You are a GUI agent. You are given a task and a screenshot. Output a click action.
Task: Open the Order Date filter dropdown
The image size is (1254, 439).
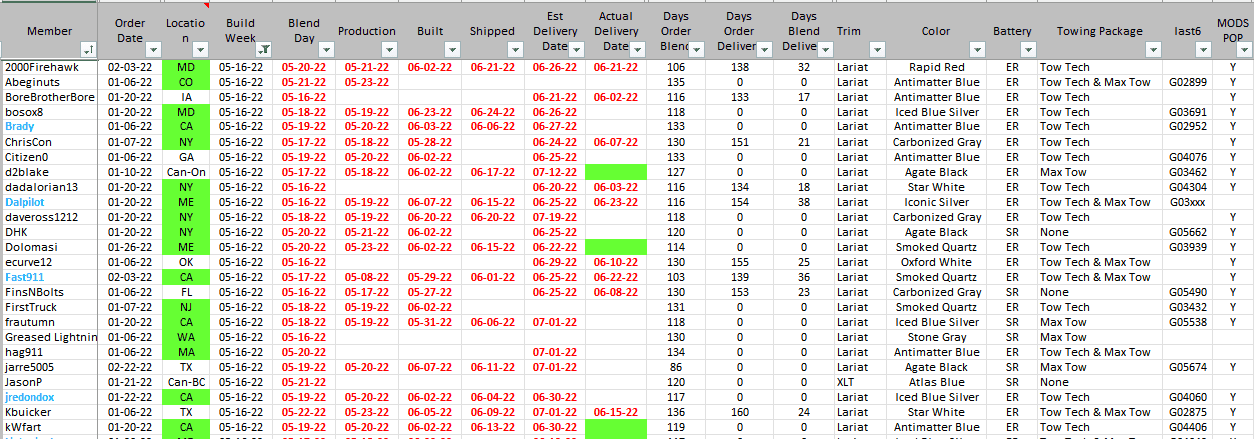(x=153, y=49)
